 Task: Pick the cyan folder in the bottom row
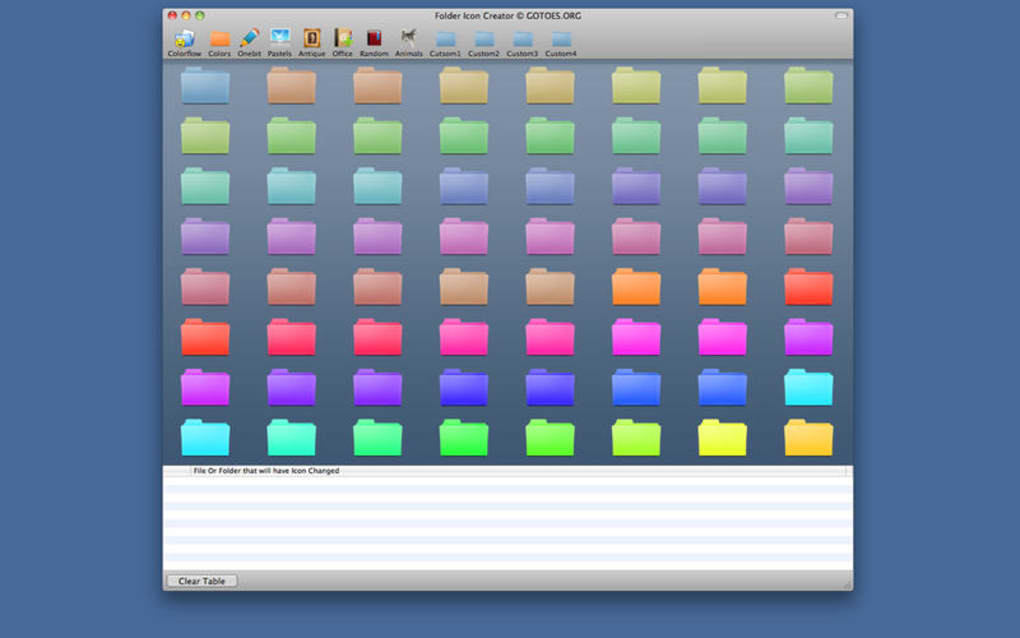pyautogui.click(x=205, y=437)
